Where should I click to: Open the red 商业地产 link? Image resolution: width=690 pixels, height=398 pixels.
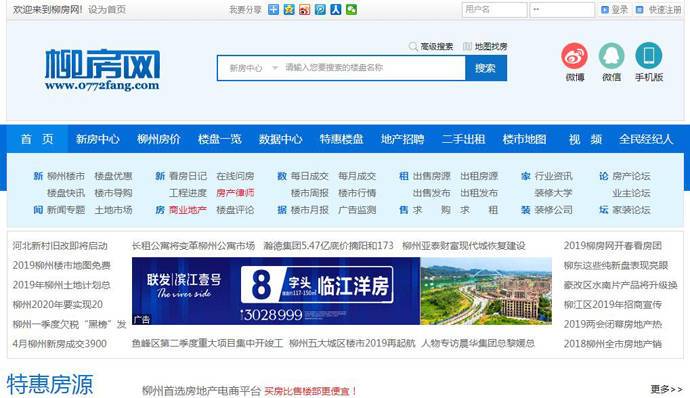click(x=187, y=210)
